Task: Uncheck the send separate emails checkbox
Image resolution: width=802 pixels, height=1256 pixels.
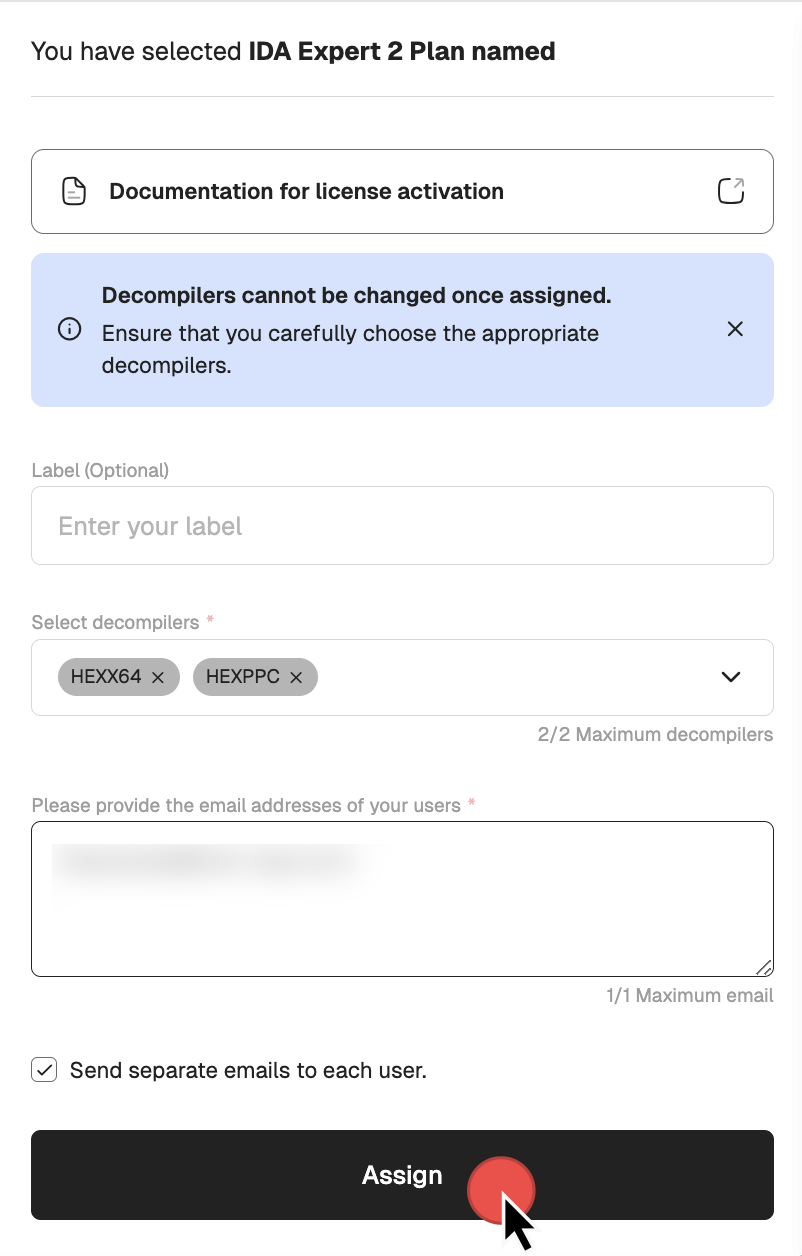Action: click(x=44, y=1070)
